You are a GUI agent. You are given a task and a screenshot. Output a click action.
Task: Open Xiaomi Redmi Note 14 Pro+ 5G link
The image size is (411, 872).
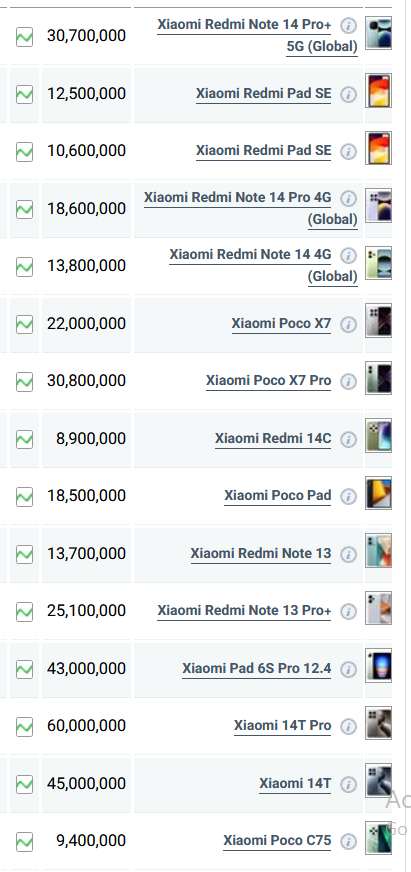257,36
